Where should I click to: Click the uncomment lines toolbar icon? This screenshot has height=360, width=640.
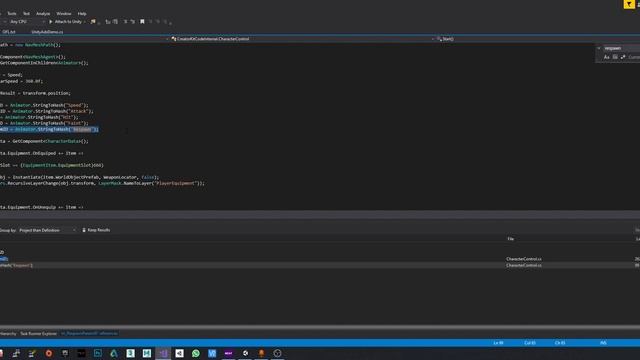point(133,22)
